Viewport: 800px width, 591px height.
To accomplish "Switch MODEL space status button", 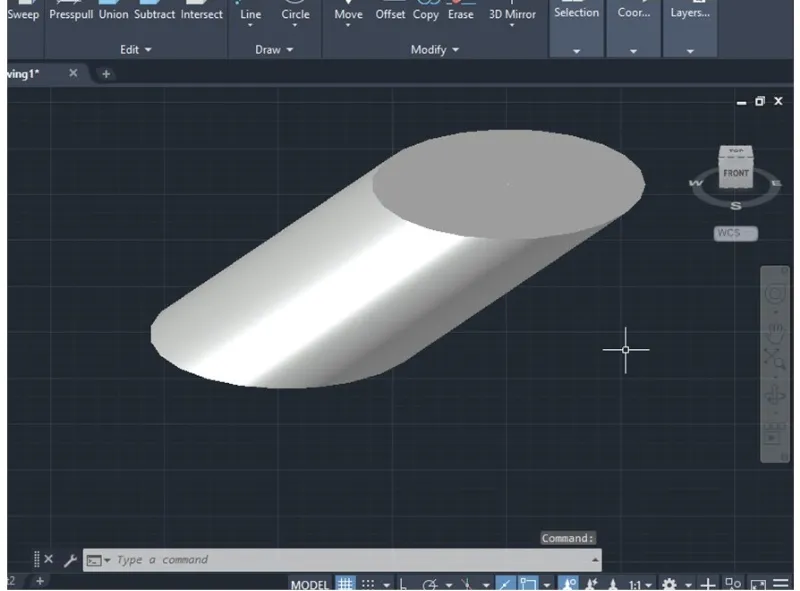I will click(310, 584).
